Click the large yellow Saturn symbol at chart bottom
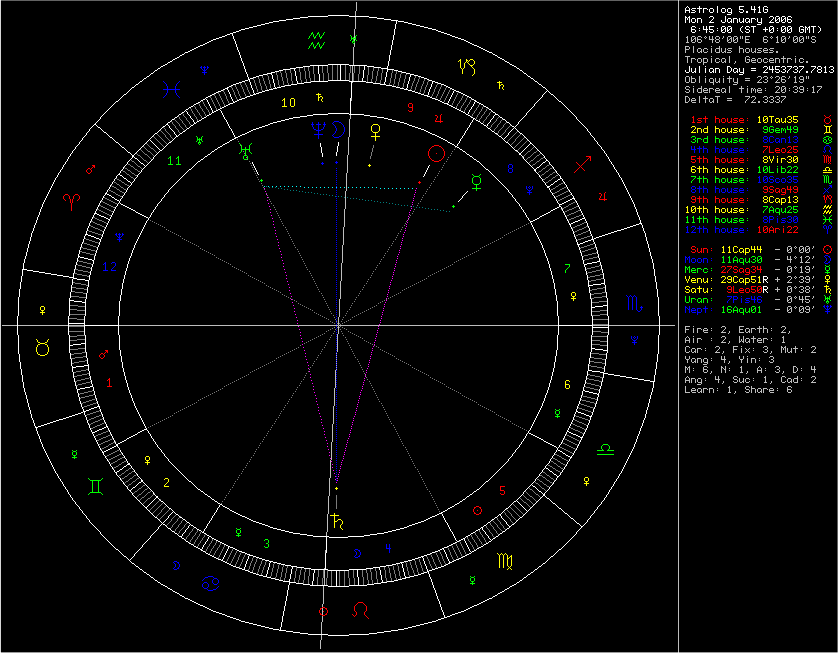The height and width of the screenshot is (653, 838). 338,521
